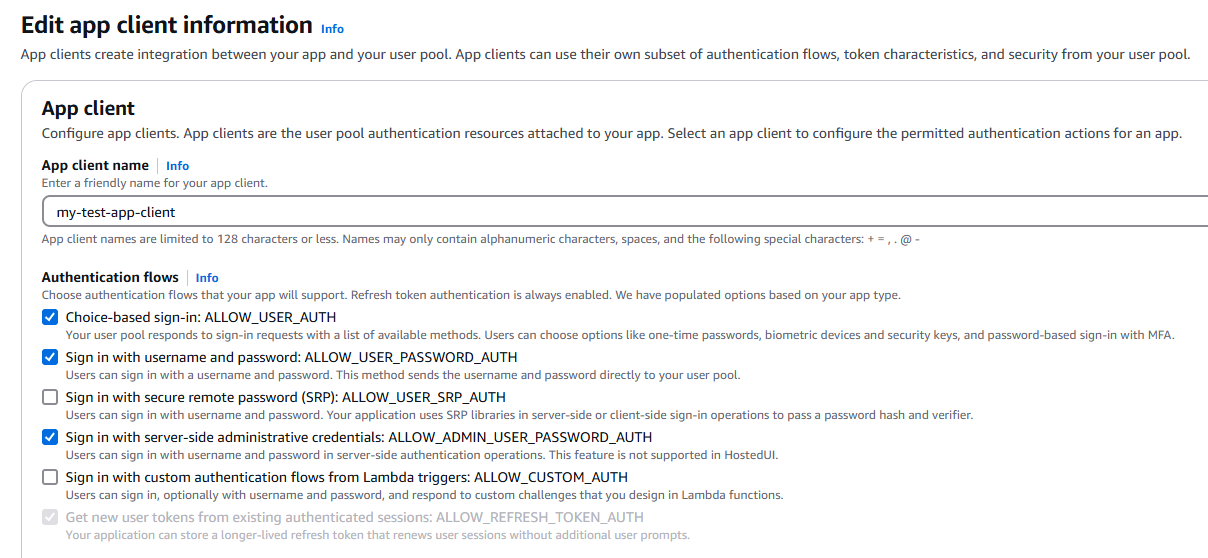
Task: Click the 'App client name' field label
Action: click(x=95, y=165)
